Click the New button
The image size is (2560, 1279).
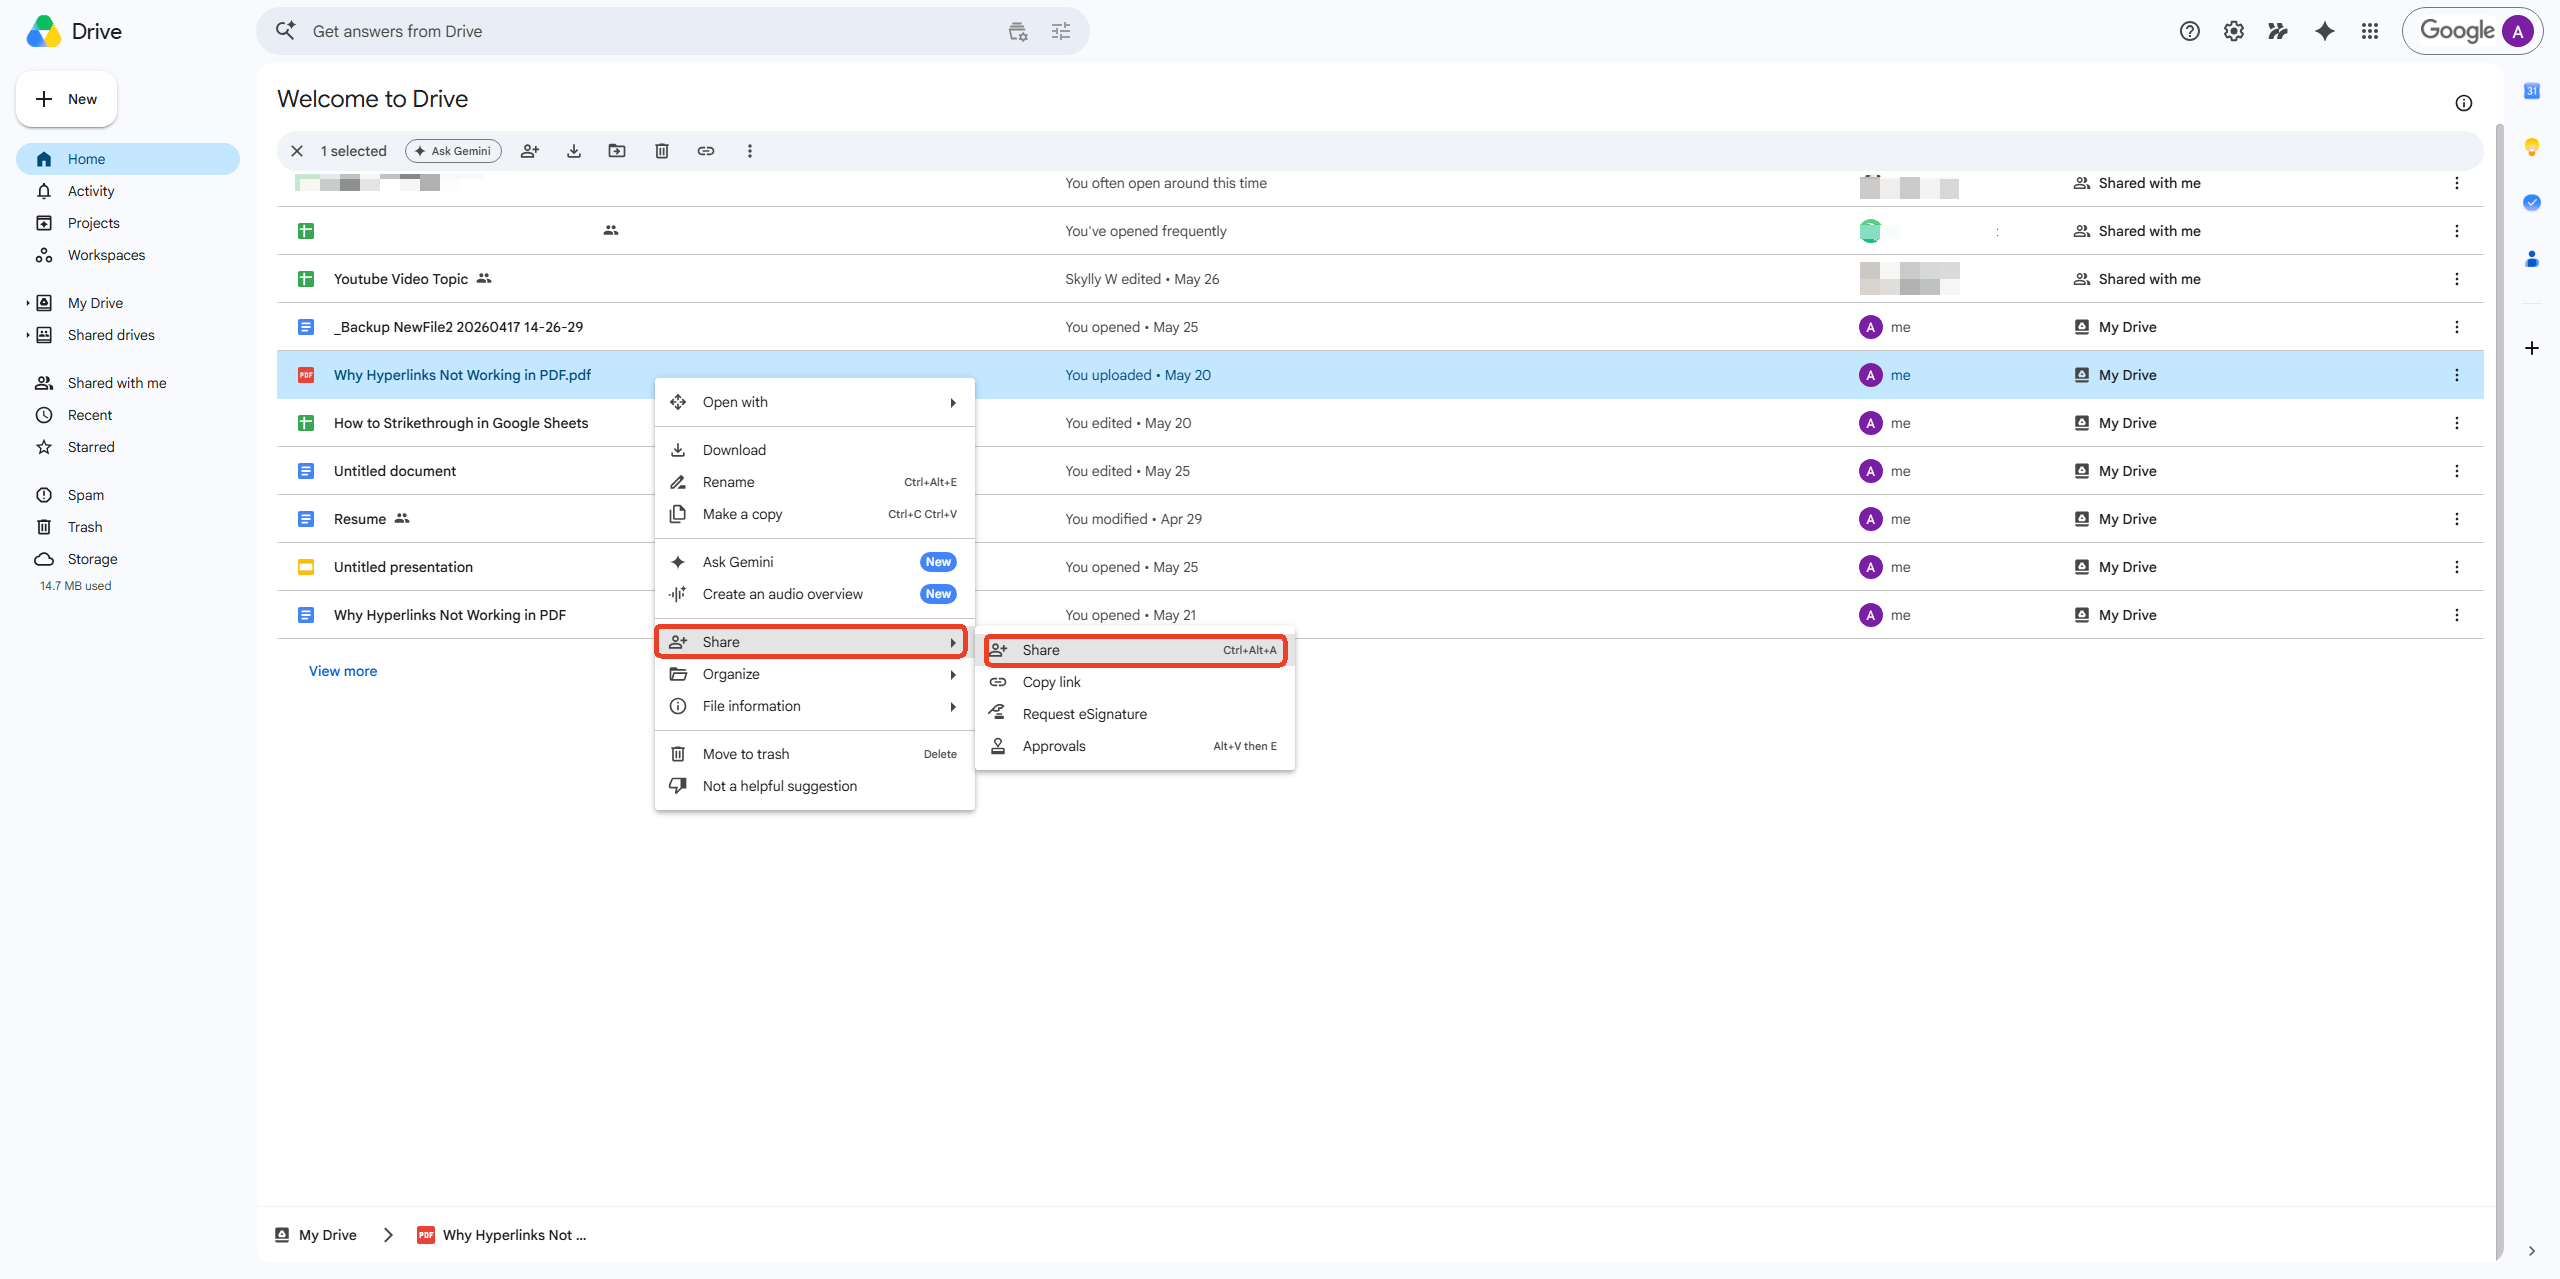click(66, 99)
